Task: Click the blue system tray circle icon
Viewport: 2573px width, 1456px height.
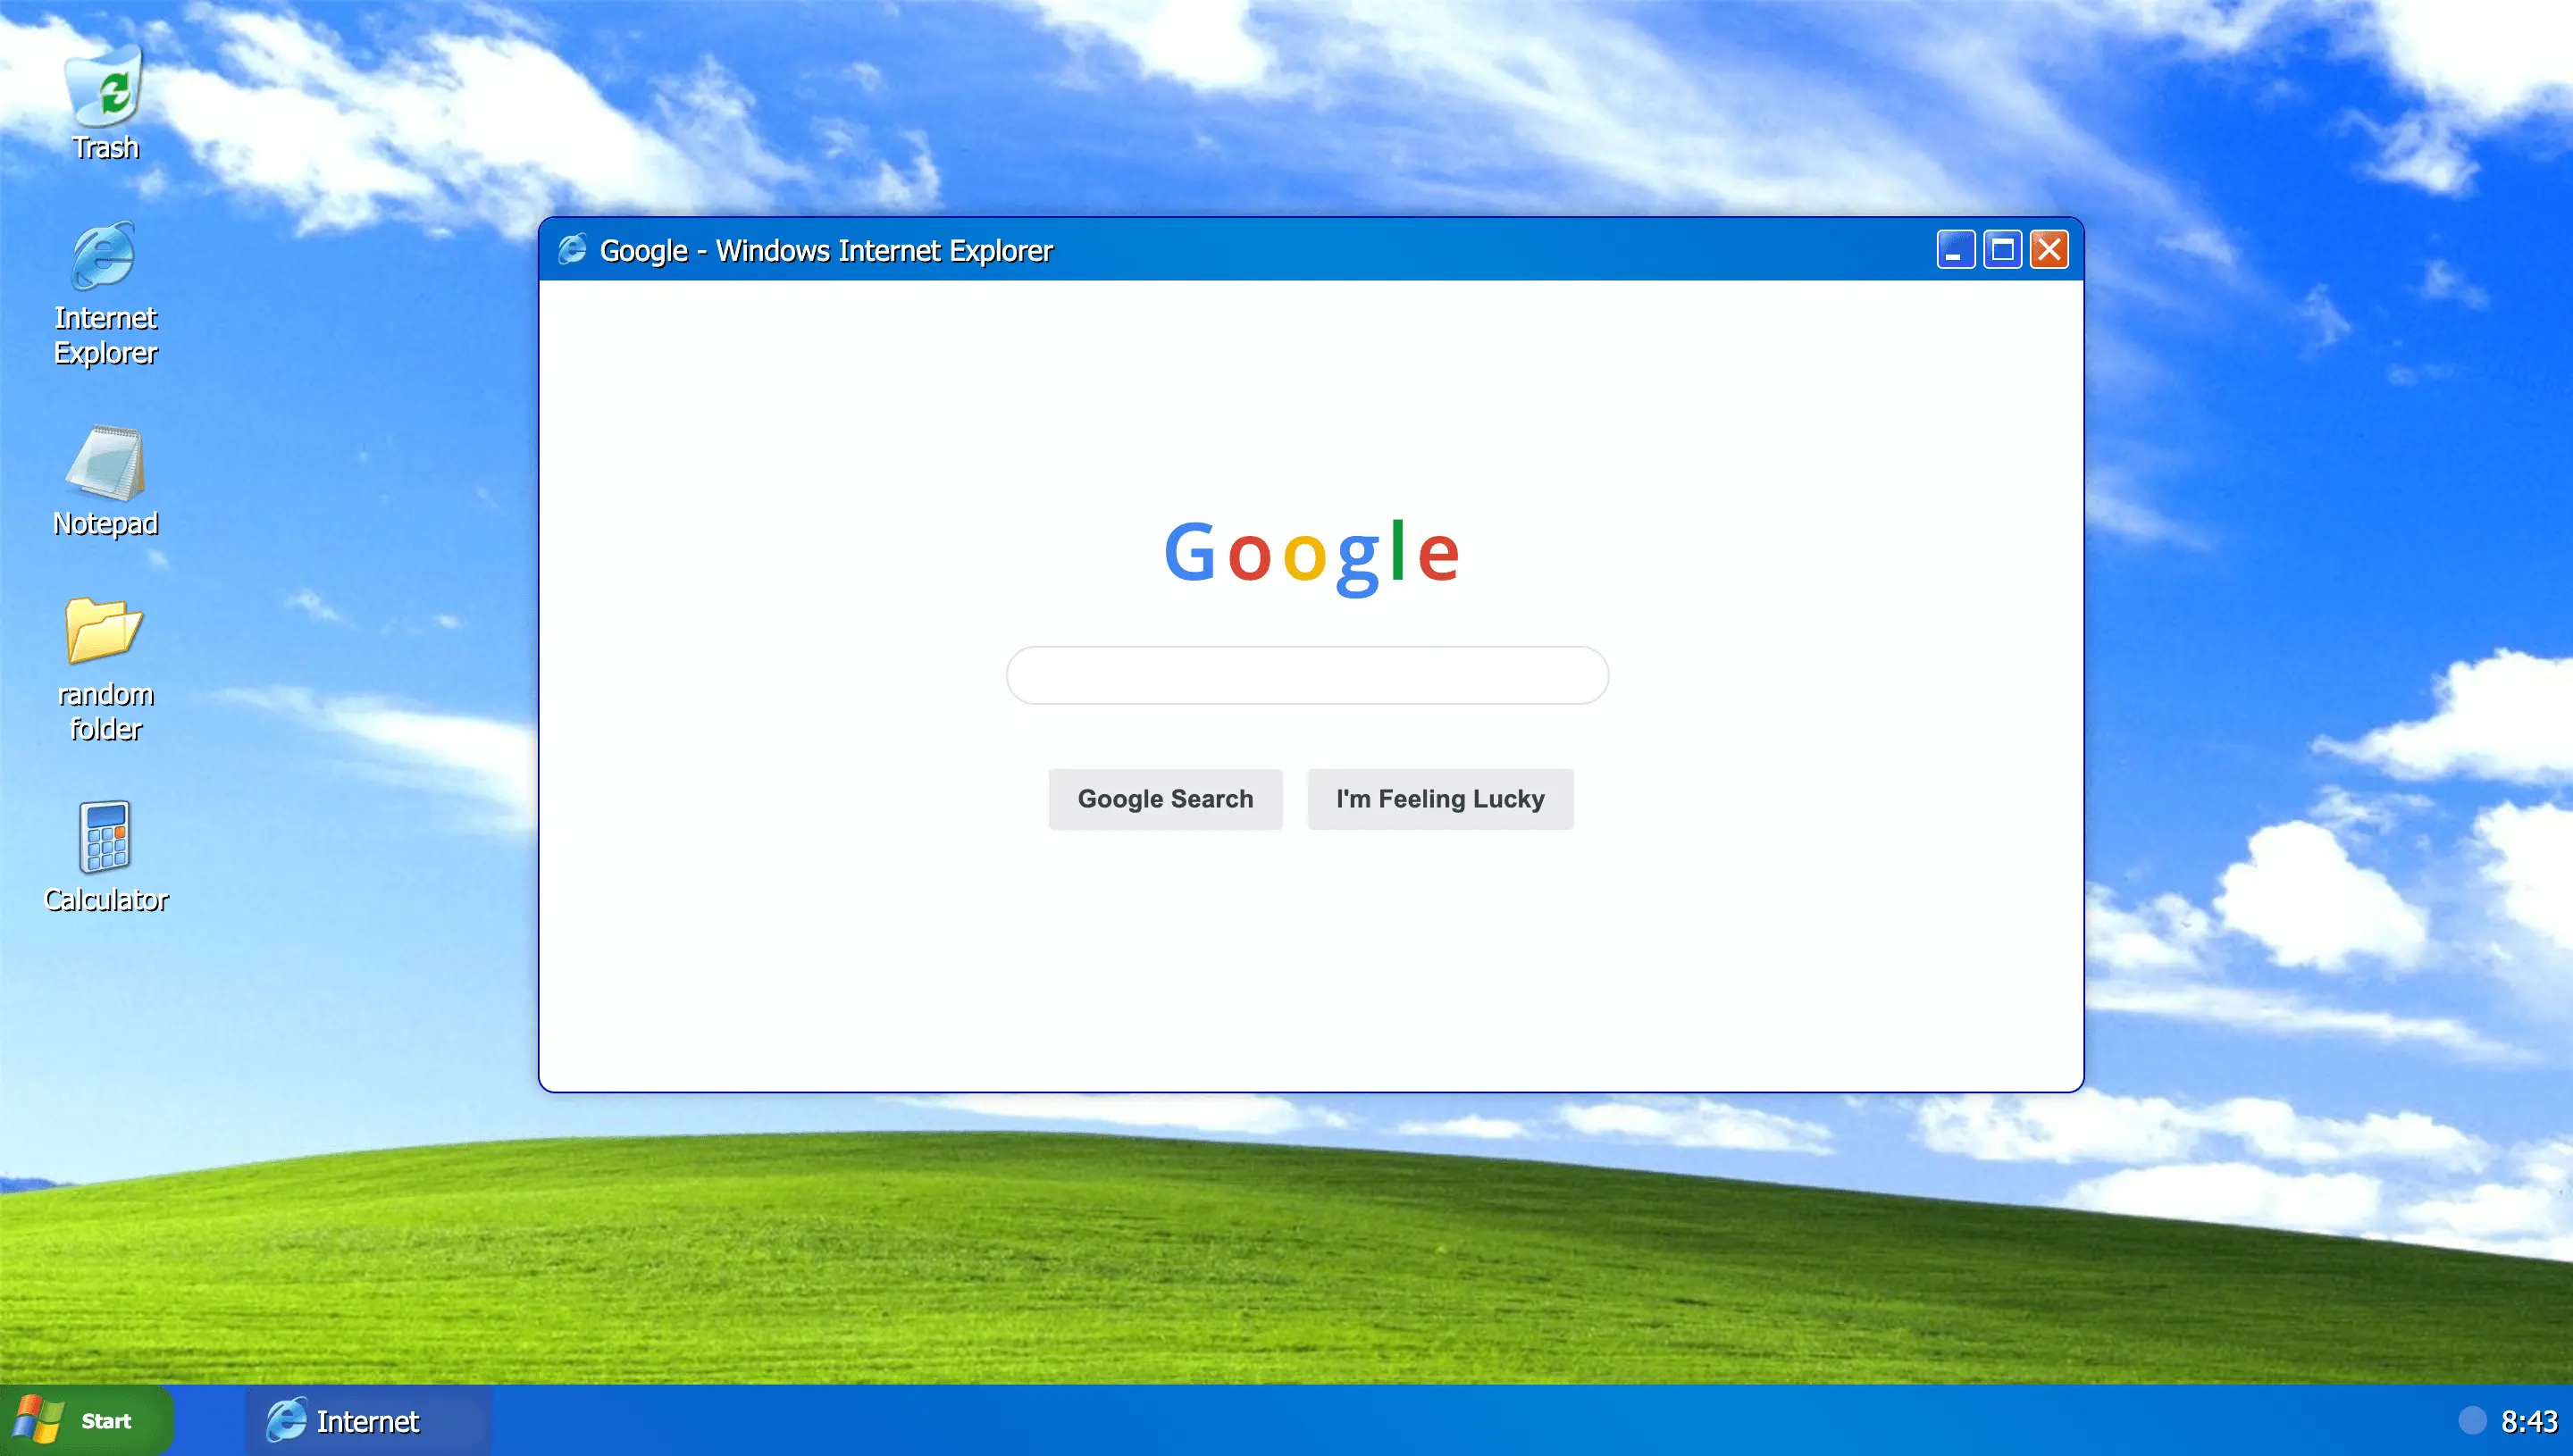Action: [2471, 1420]
